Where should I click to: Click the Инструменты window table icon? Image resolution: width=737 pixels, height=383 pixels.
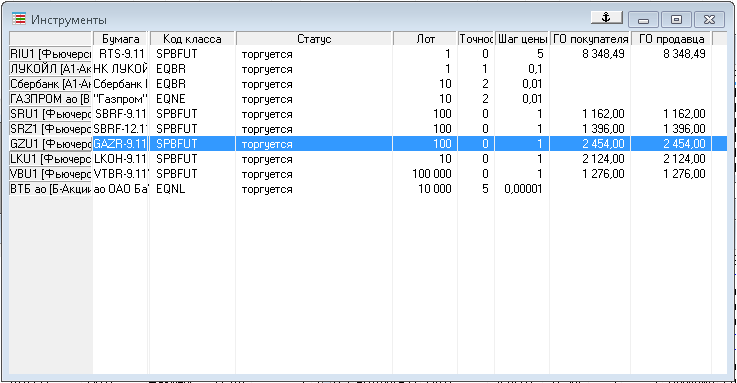coord(19,19)
